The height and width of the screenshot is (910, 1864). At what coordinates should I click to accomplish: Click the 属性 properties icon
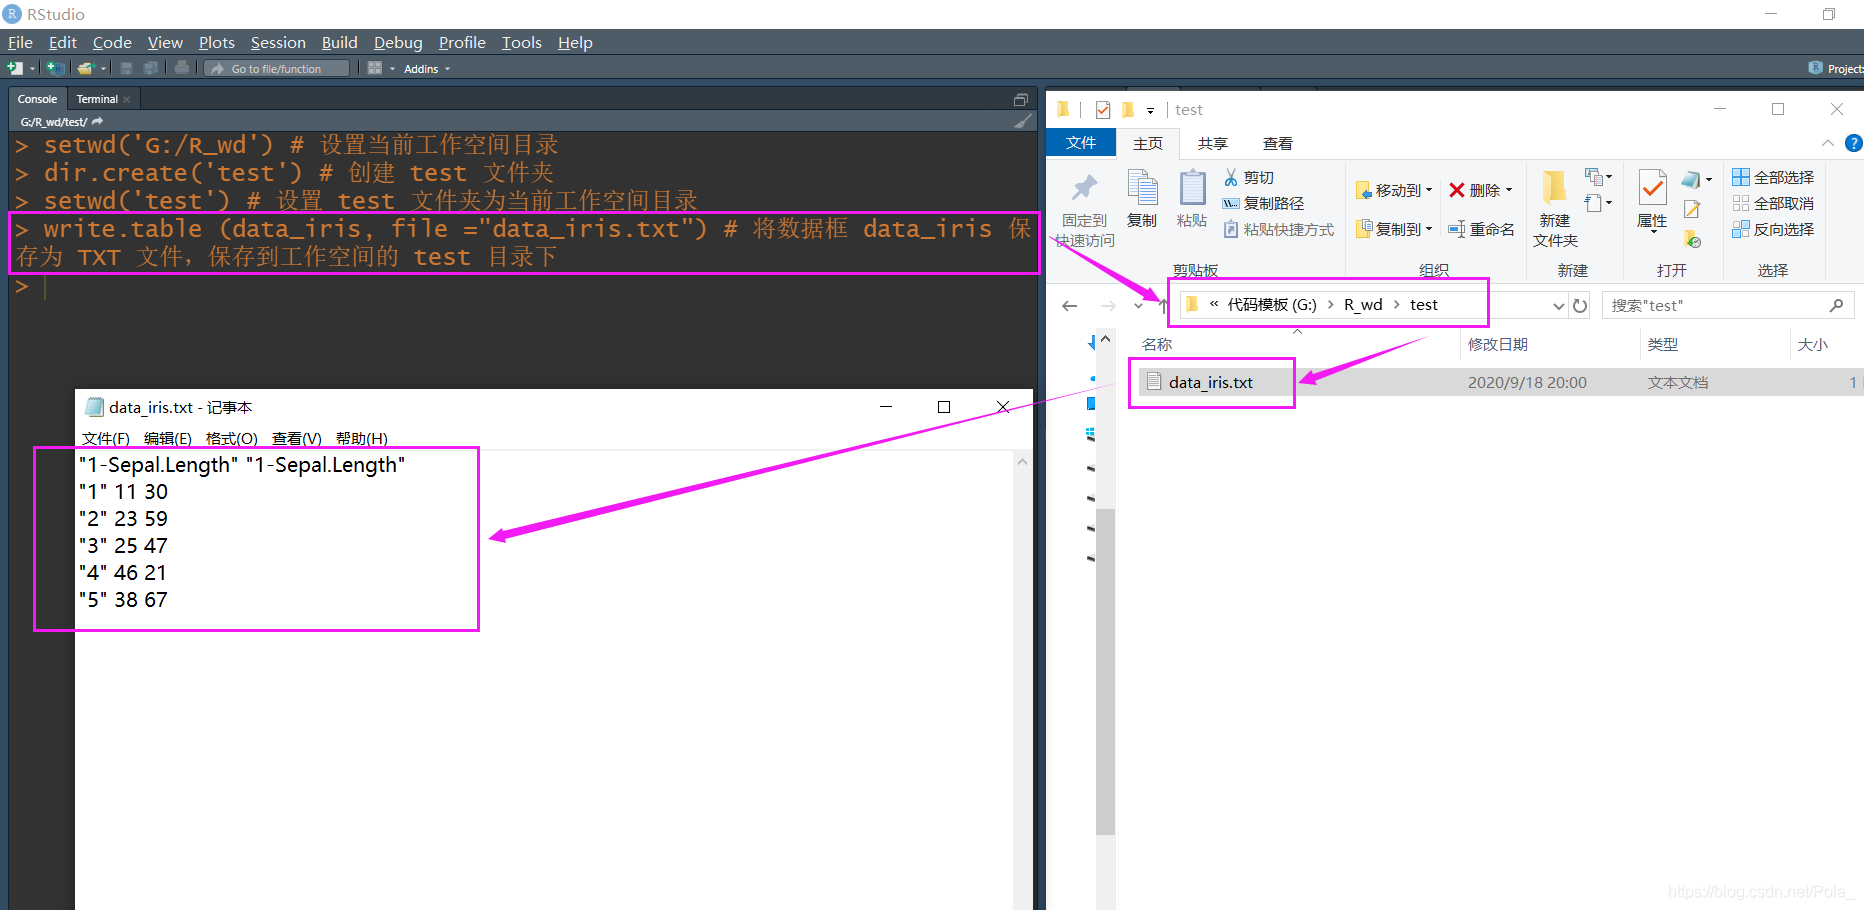[x=1652, y=188]
